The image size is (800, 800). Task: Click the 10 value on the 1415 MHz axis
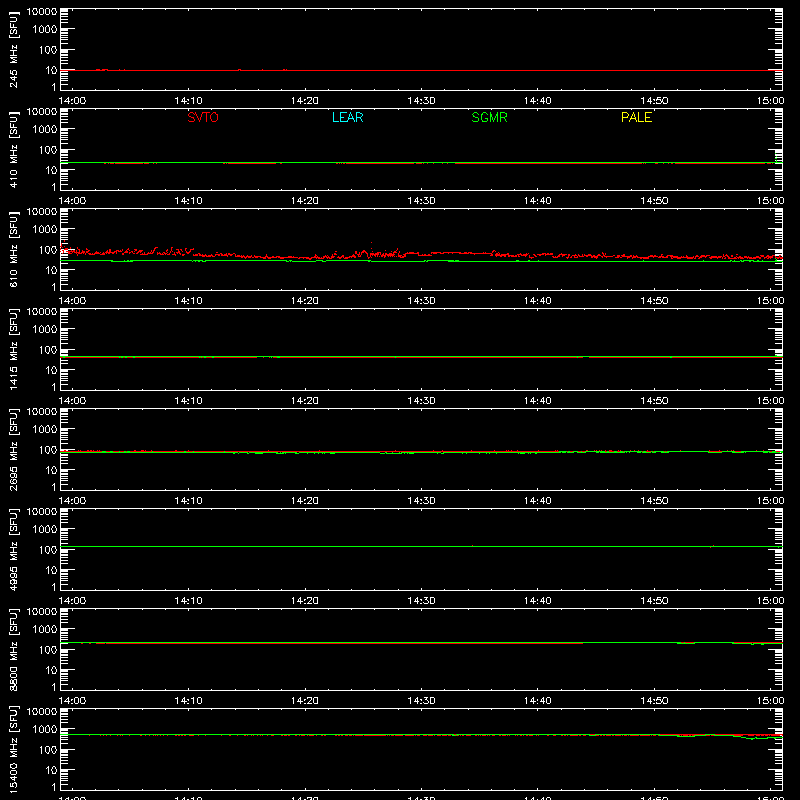click(51, 370)
